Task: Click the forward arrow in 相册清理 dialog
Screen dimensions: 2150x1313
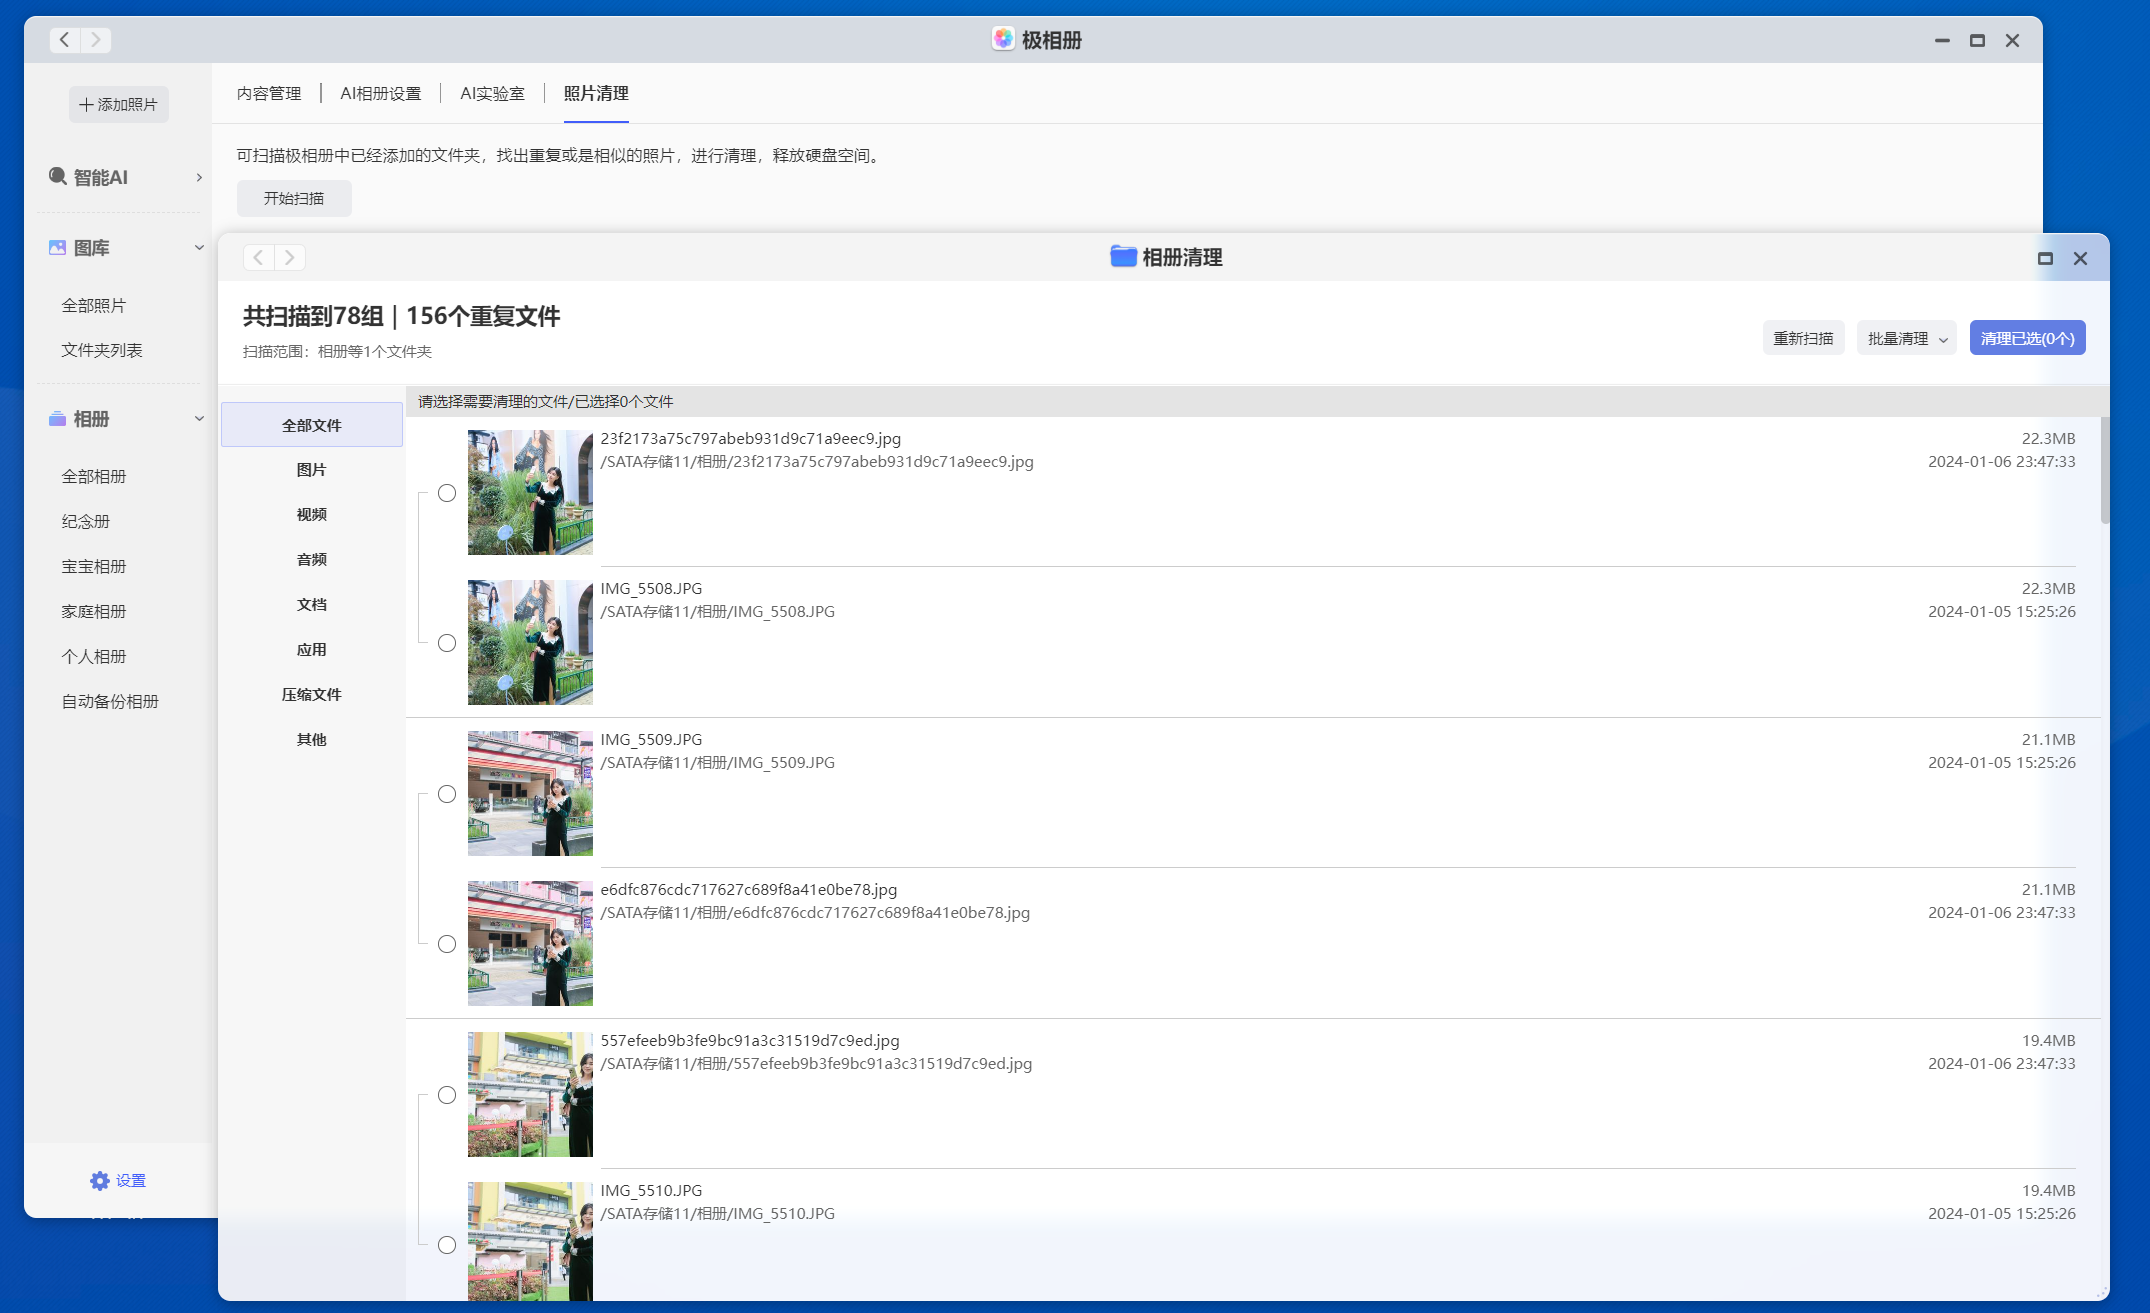Action: click(x=289, y=257)
